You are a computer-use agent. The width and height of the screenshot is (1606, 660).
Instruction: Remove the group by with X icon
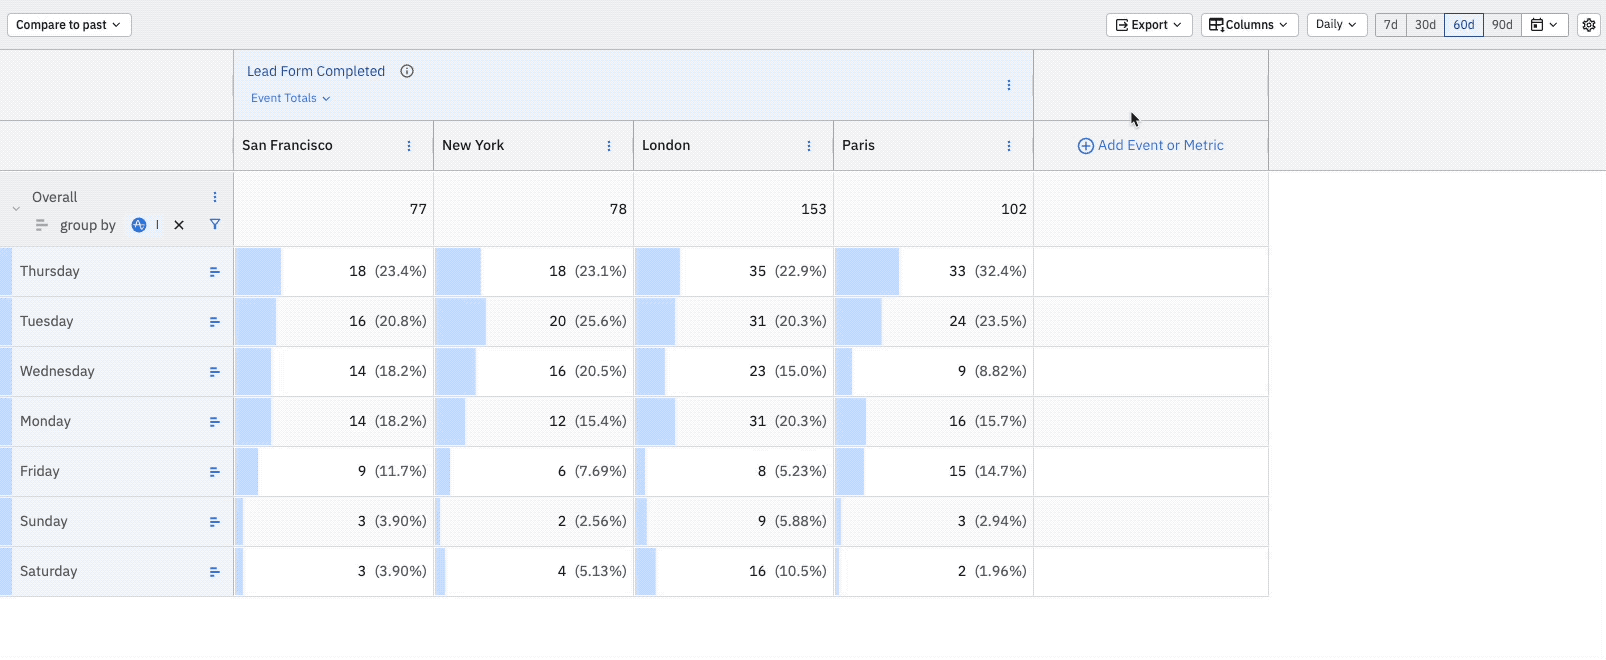click(x=179, y=225)
